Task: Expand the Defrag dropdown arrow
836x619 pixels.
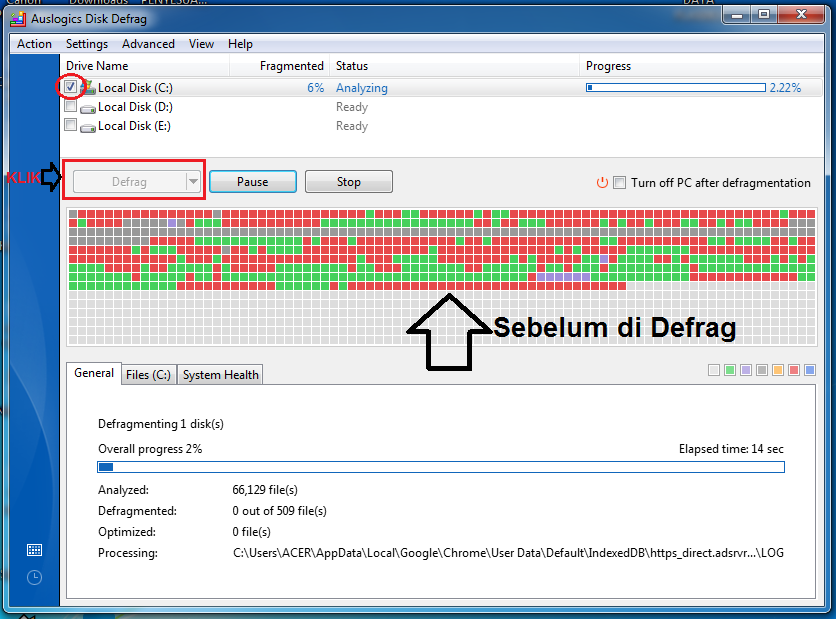Action: [193, 182]
